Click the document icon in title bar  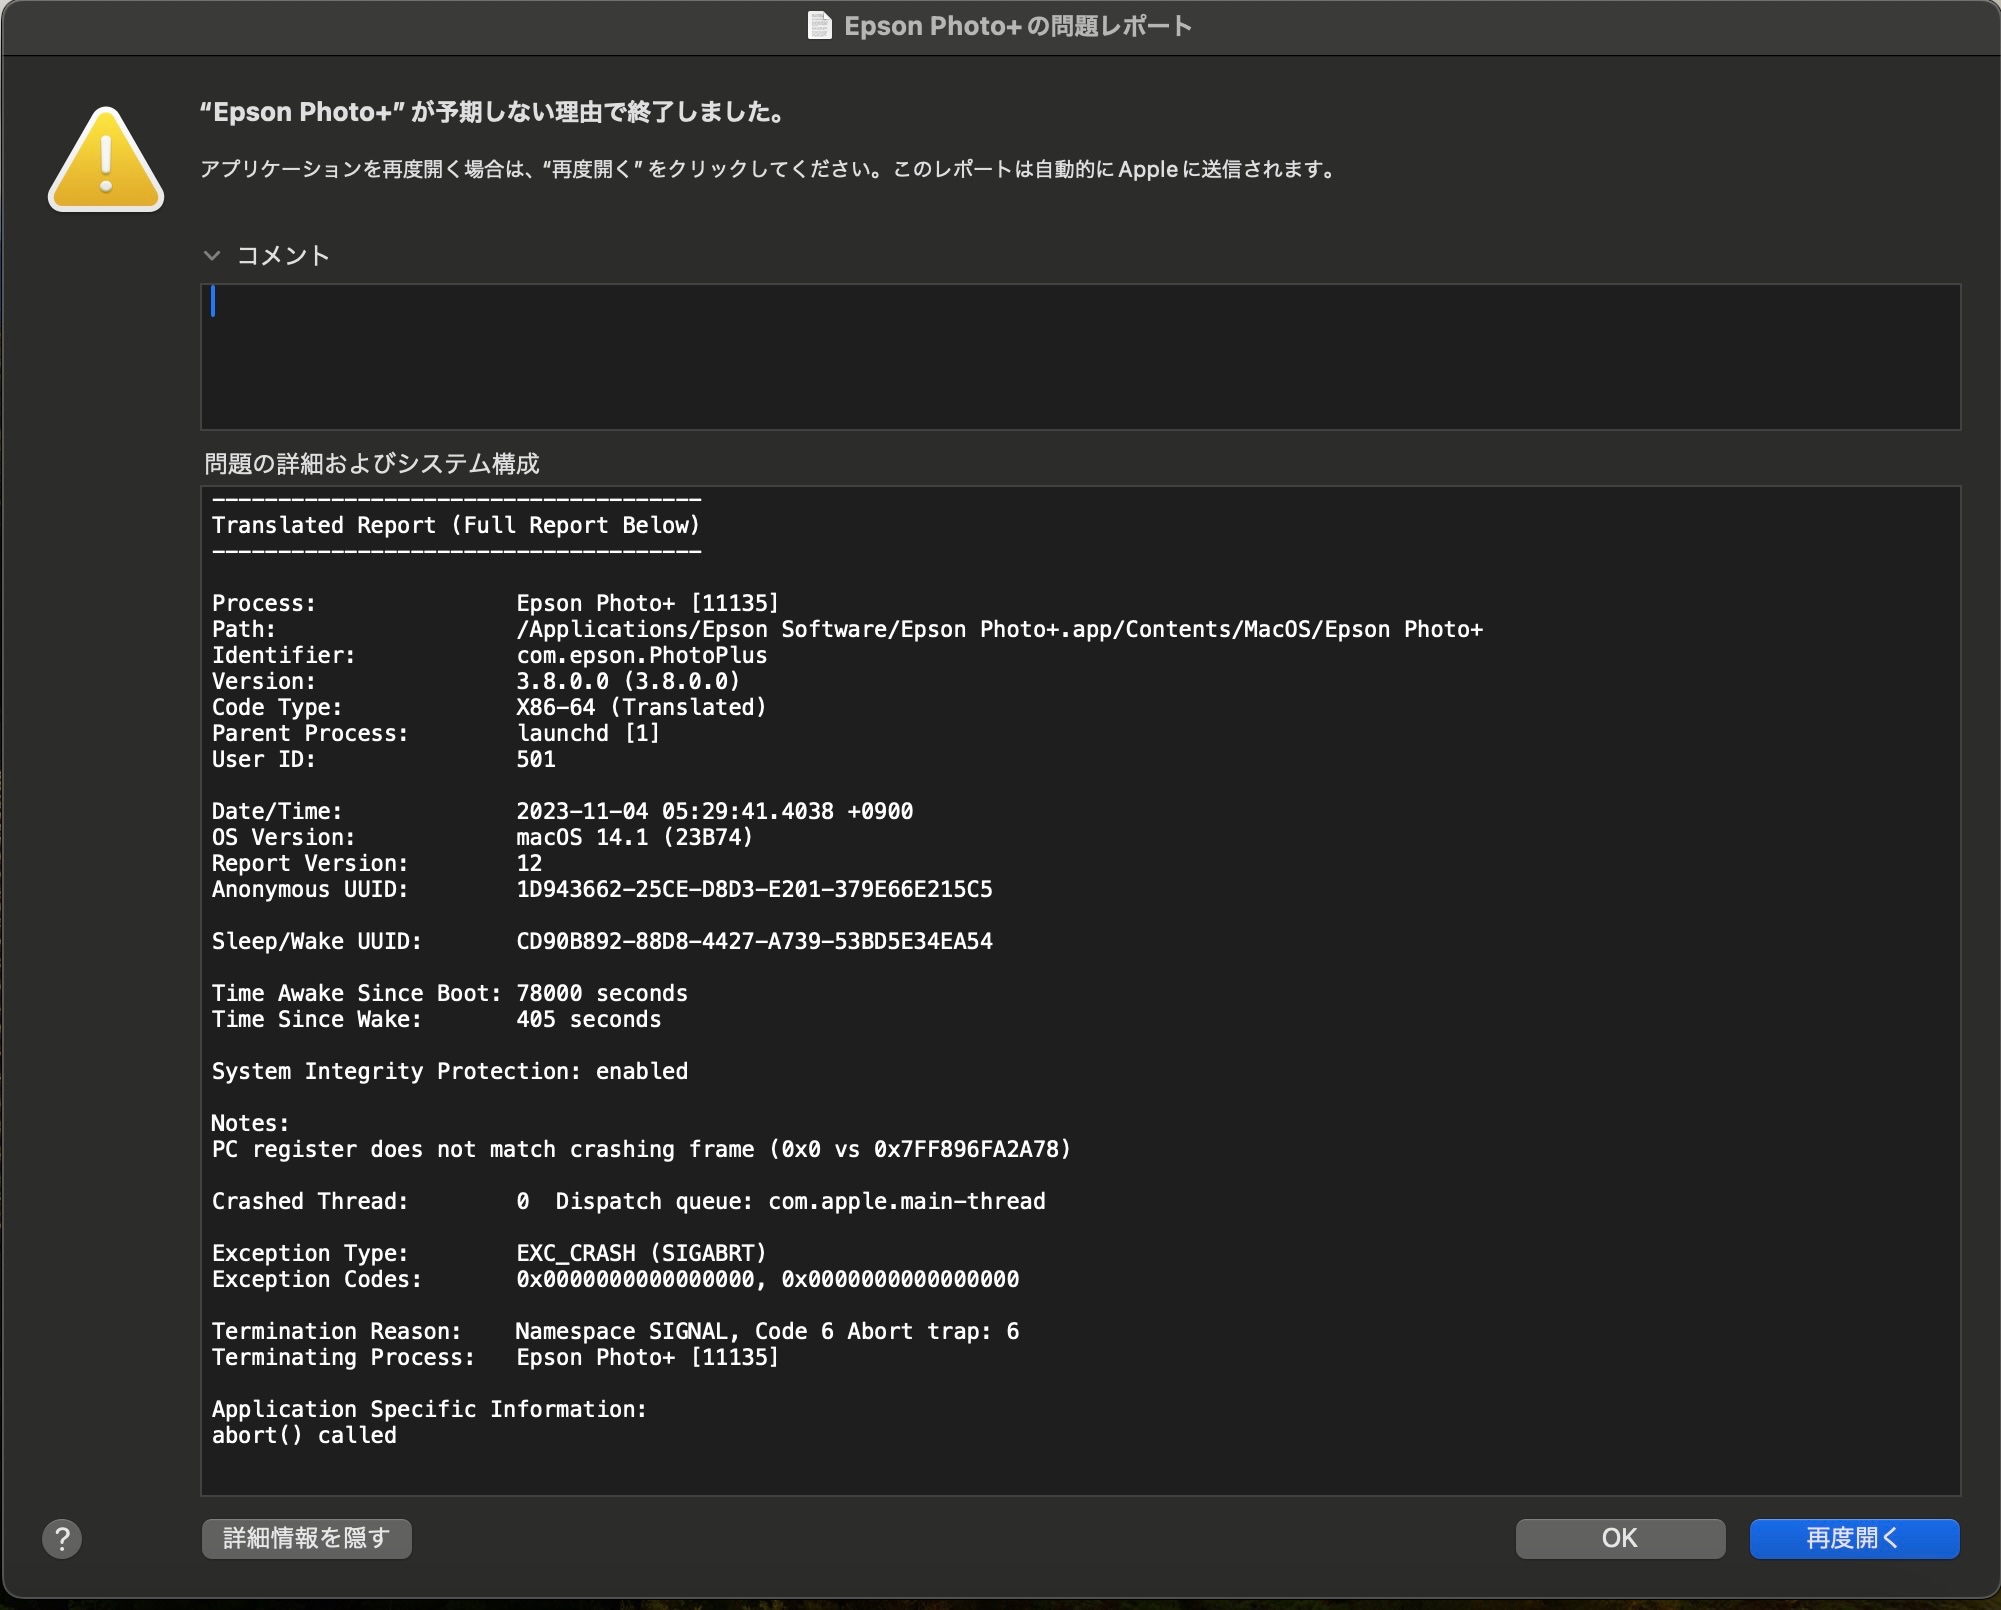click(819, 26)
